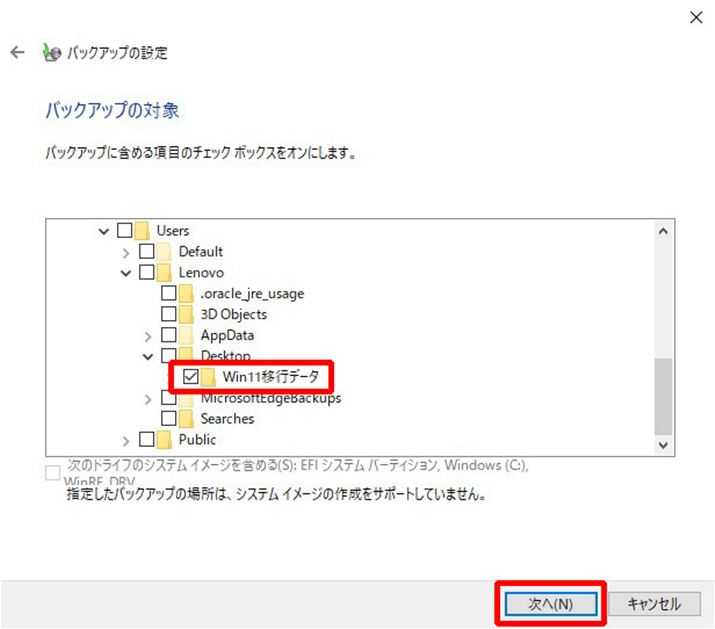Expand the Default folder node
Viewport: 715px width, 629px height.
[126, 252]
